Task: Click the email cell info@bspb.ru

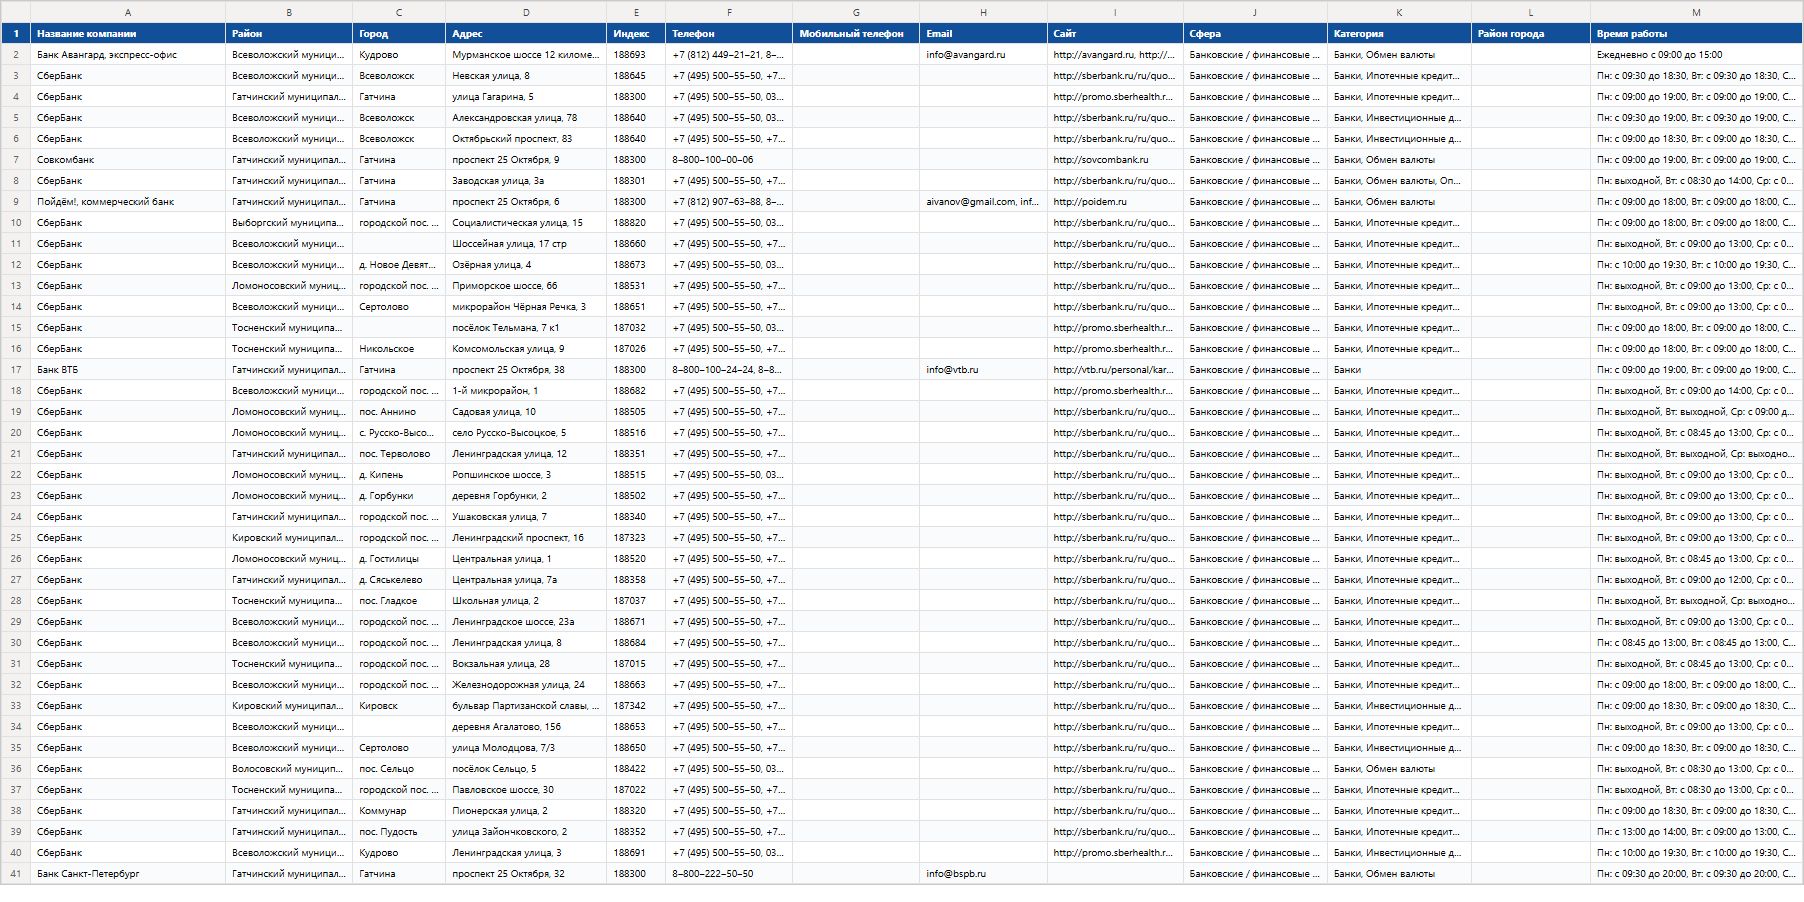Action: click(983, 874)
